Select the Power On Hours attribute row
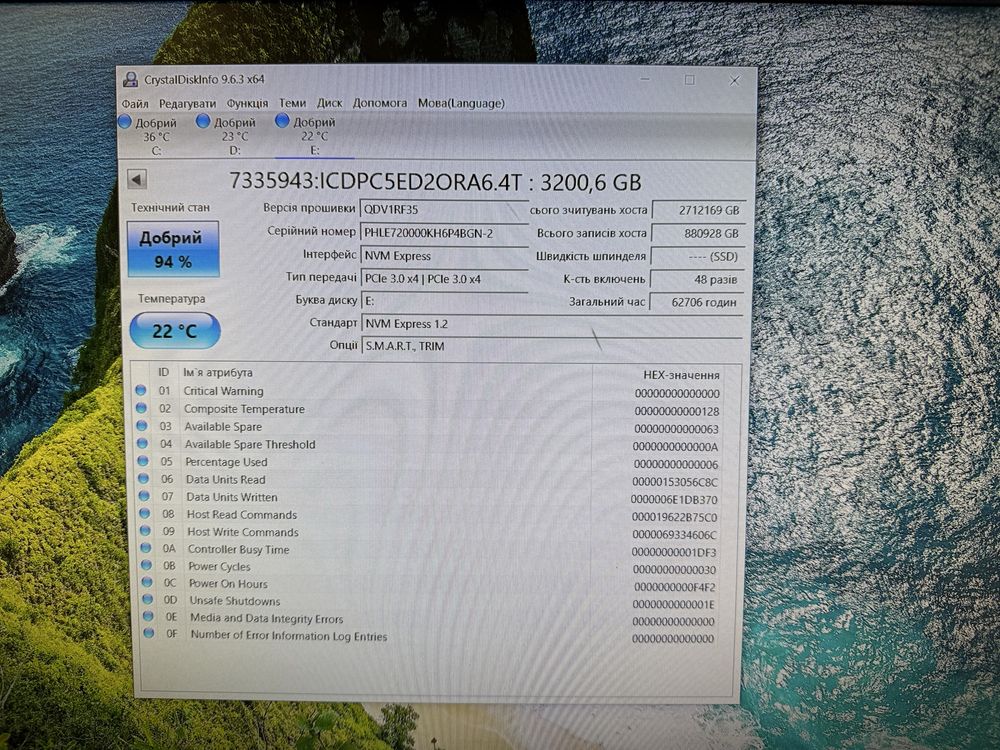The width and height of the screenshot is (1000, 750). point(427,584)
